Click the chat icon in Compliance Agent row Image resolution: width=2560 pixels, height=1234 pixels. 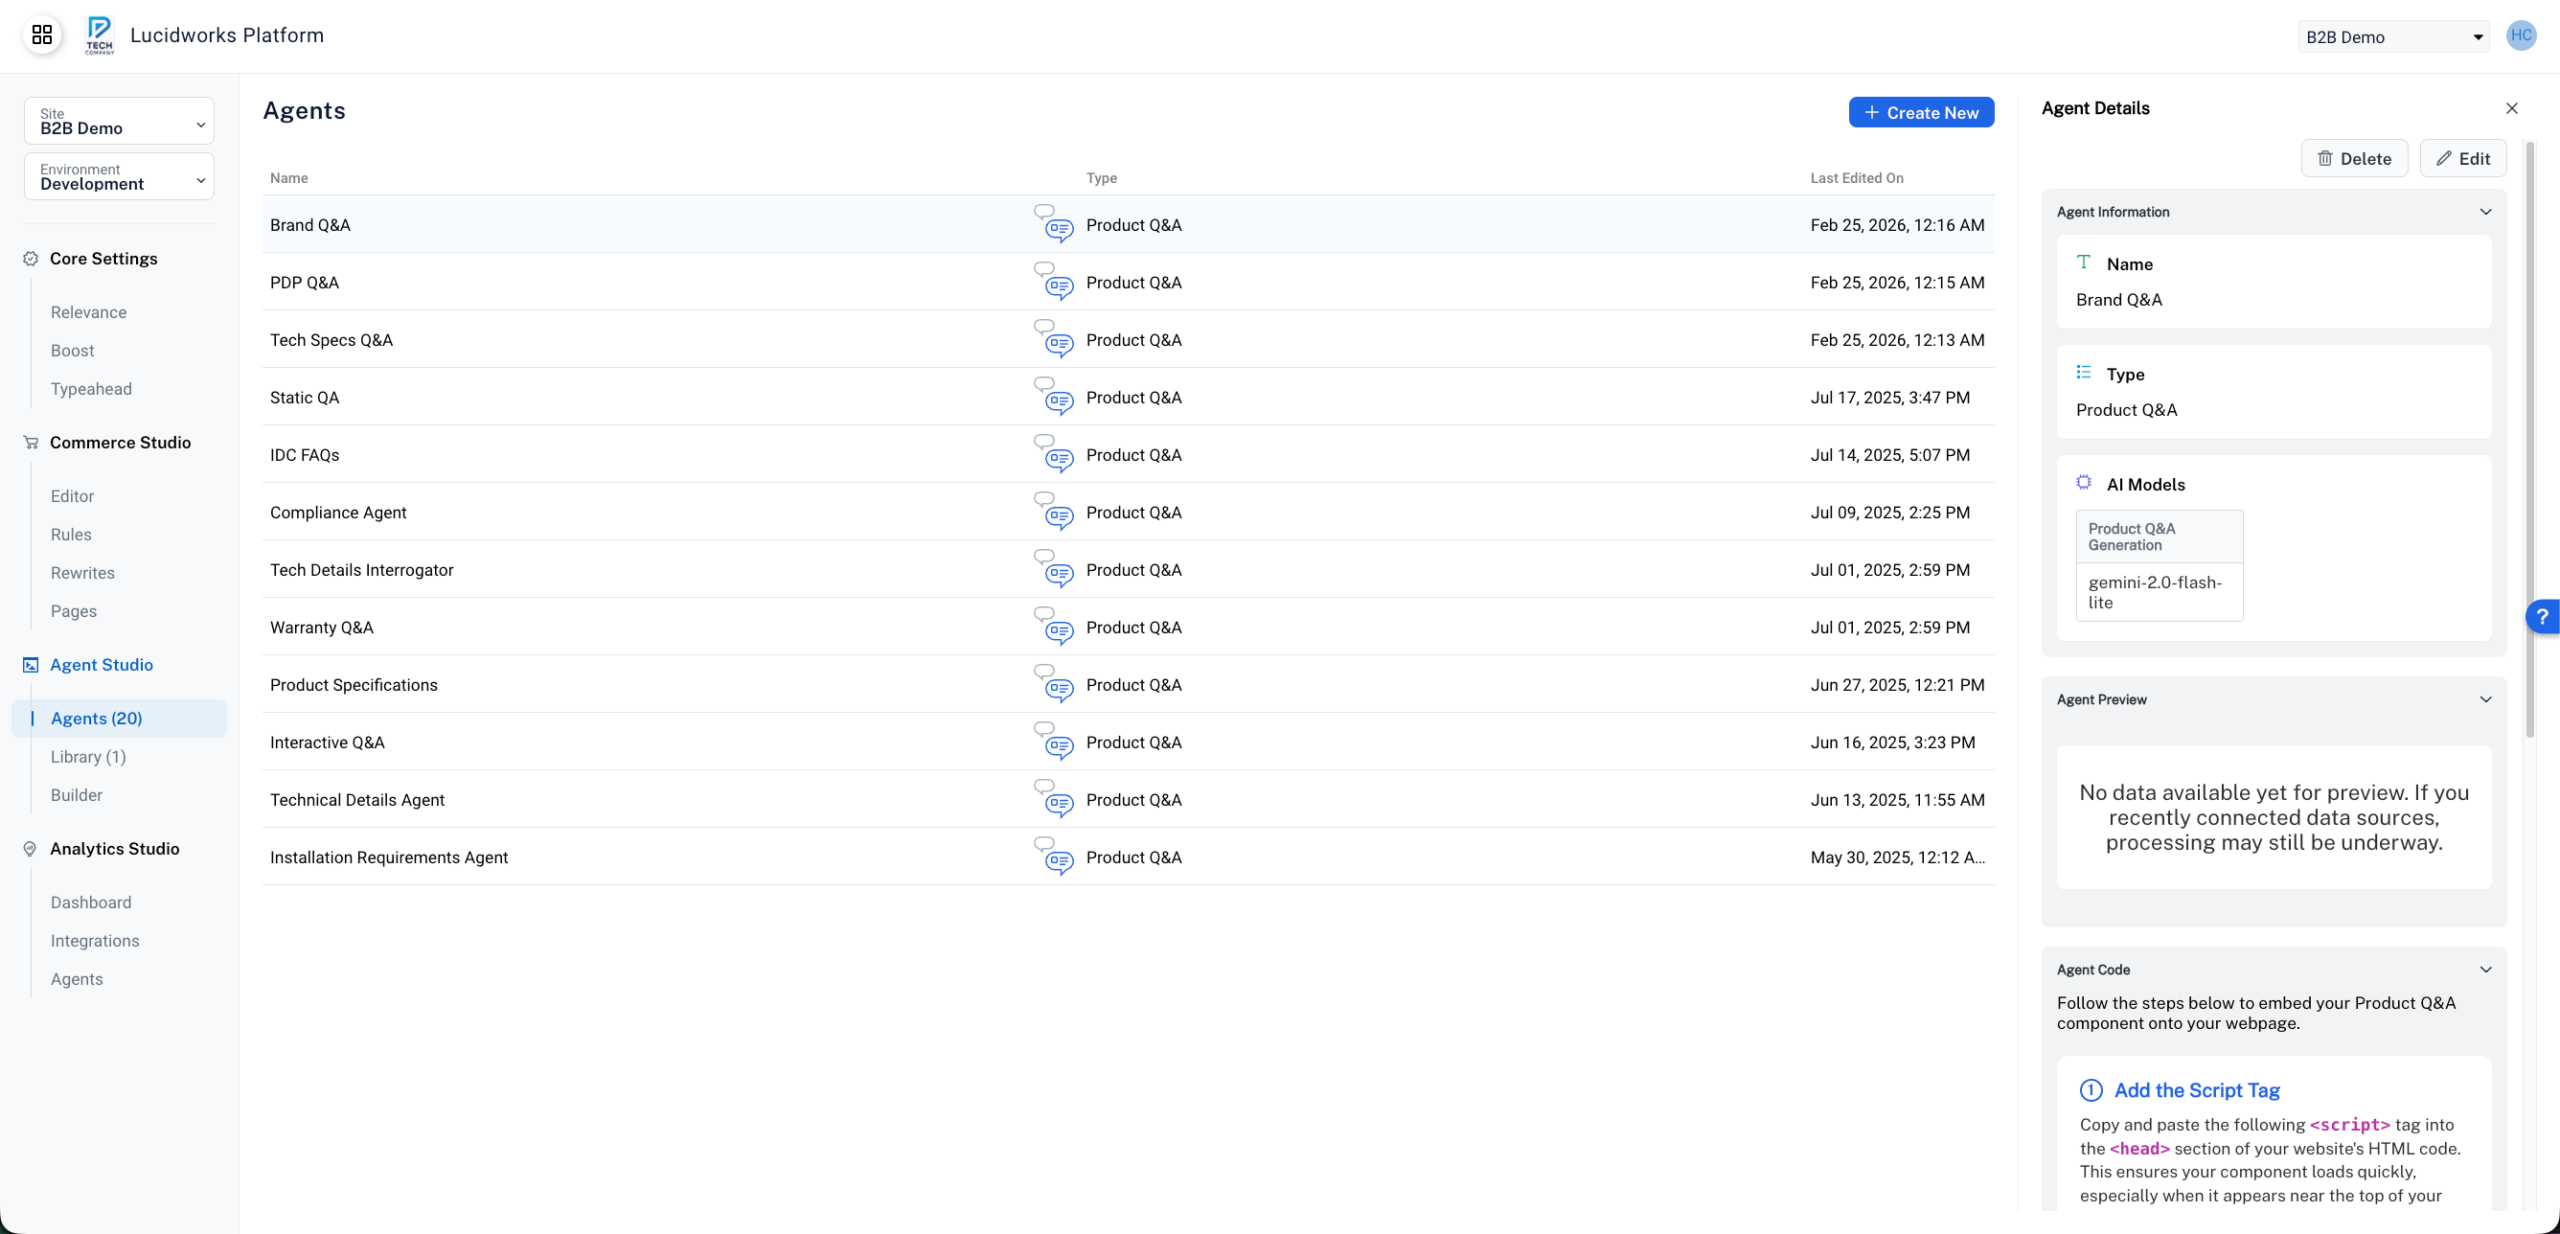tap(1054, 511)
